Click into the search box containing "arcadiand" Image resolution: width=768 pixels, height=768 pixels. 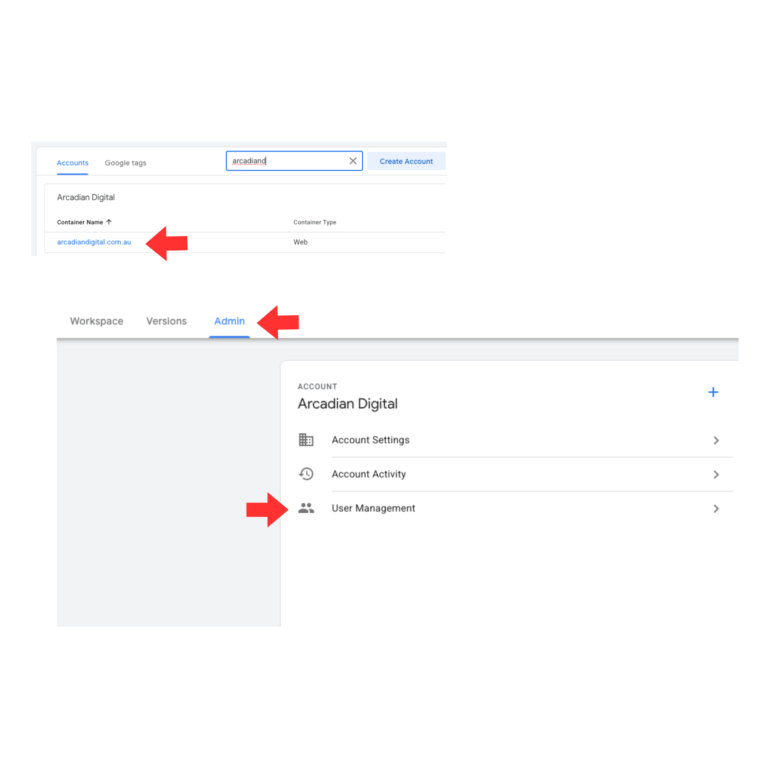point(285,161)
